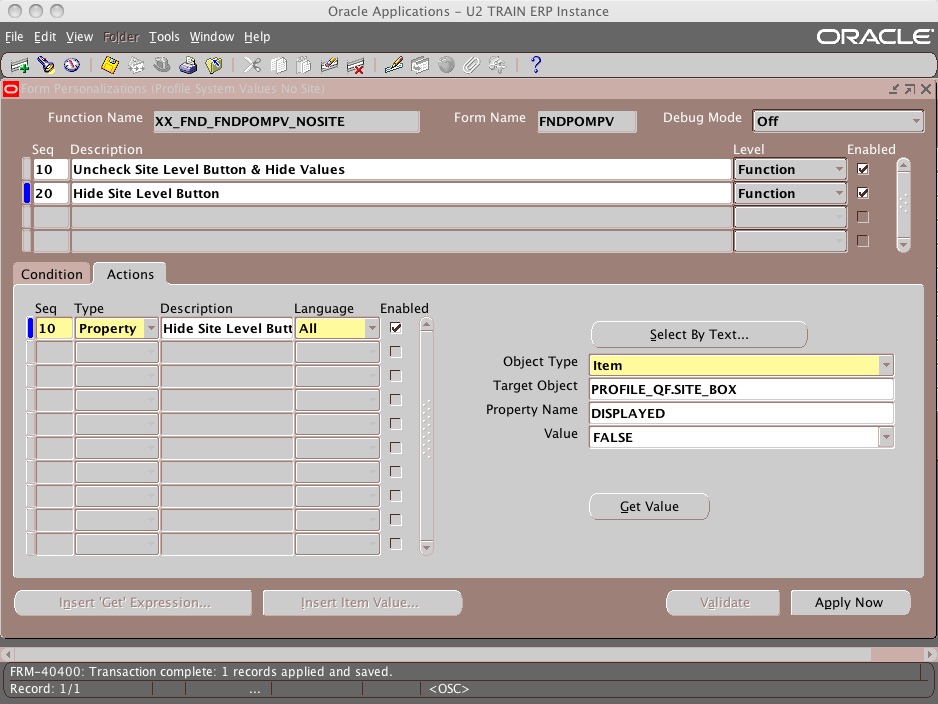Click the horizontal scrollbar right arrow
This screenshot has width=938, height=704.
tap(930, 654)
